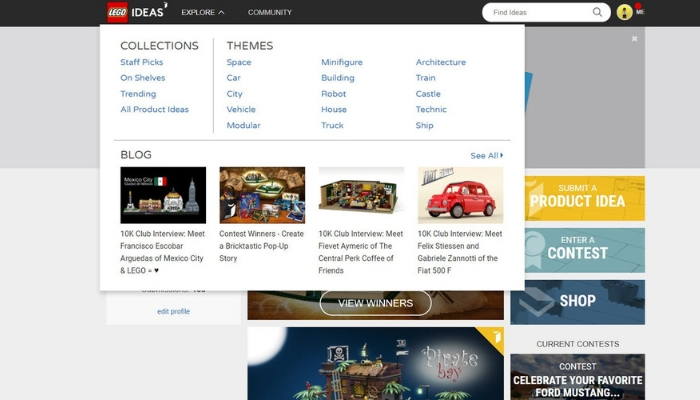The width and height of the screenshot is (700, 400).
Task: Open the Shop banner
Action: (578, 302)
